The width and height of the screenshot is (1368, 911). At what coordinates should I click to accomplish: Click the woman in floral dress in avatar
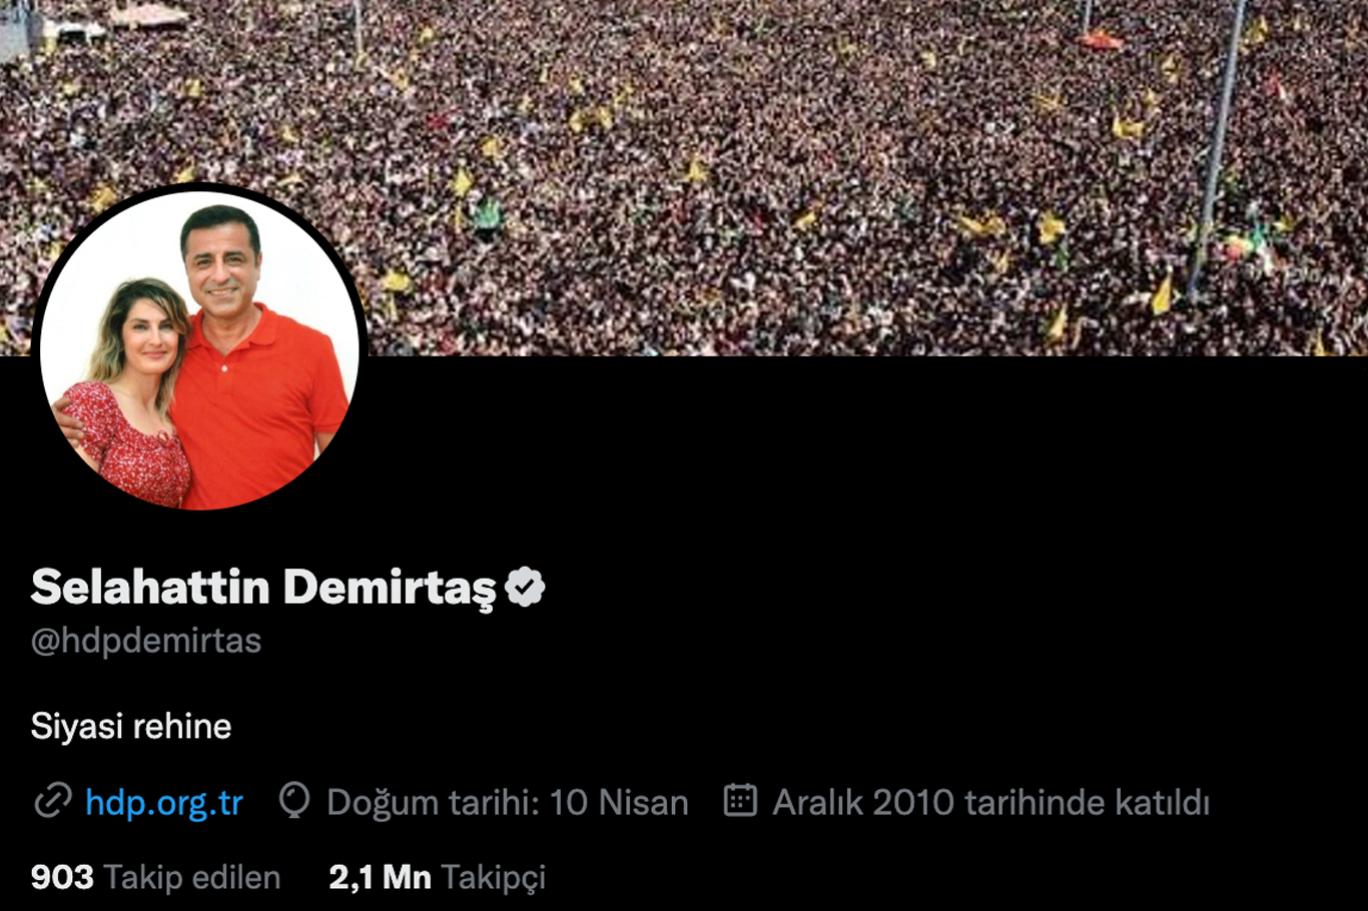click(x=130, y=400)
